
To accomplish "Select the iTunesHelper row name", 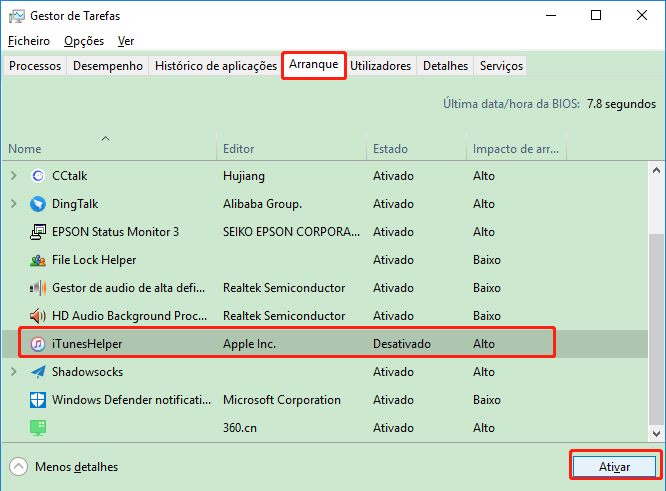I will tap(87, 344).
